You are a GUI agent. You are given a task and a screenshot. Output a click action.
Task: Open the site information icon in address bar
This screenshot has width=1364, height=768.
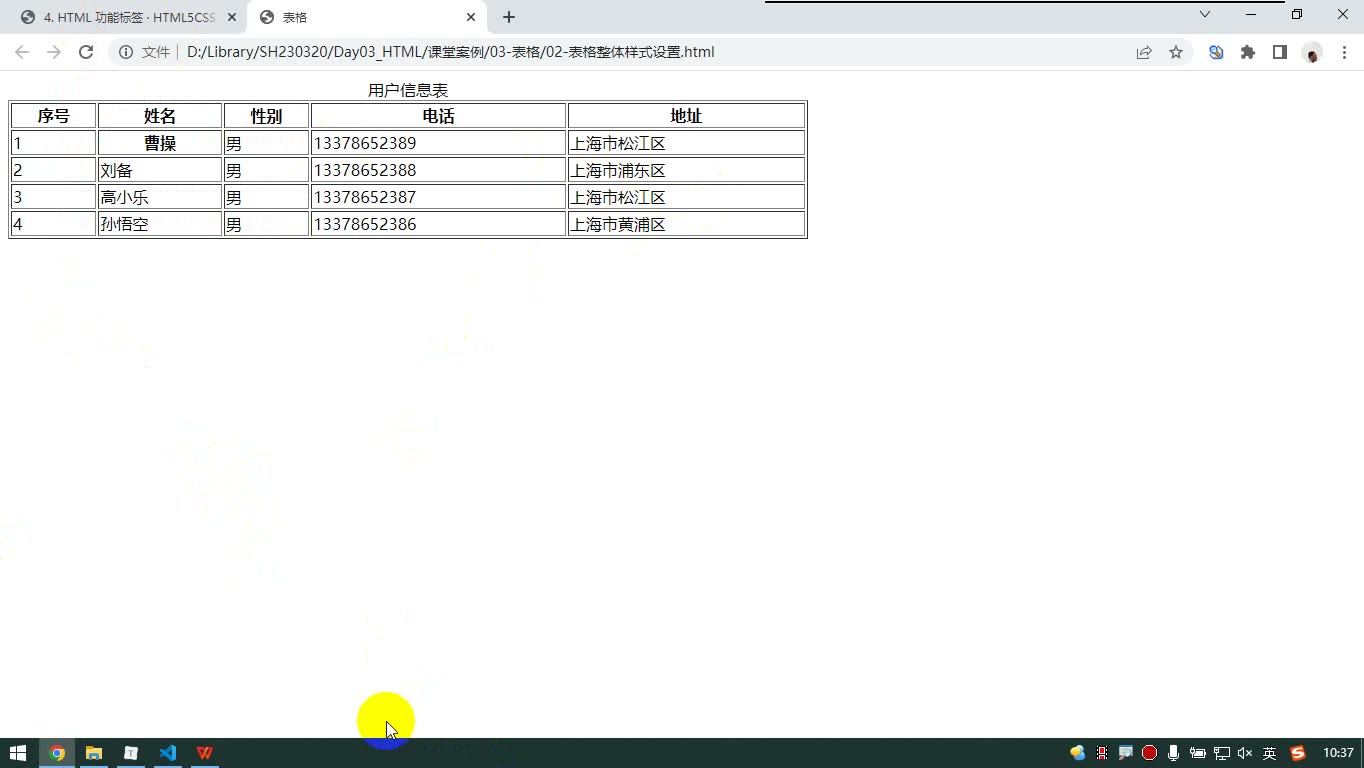[x=126, y=52]
